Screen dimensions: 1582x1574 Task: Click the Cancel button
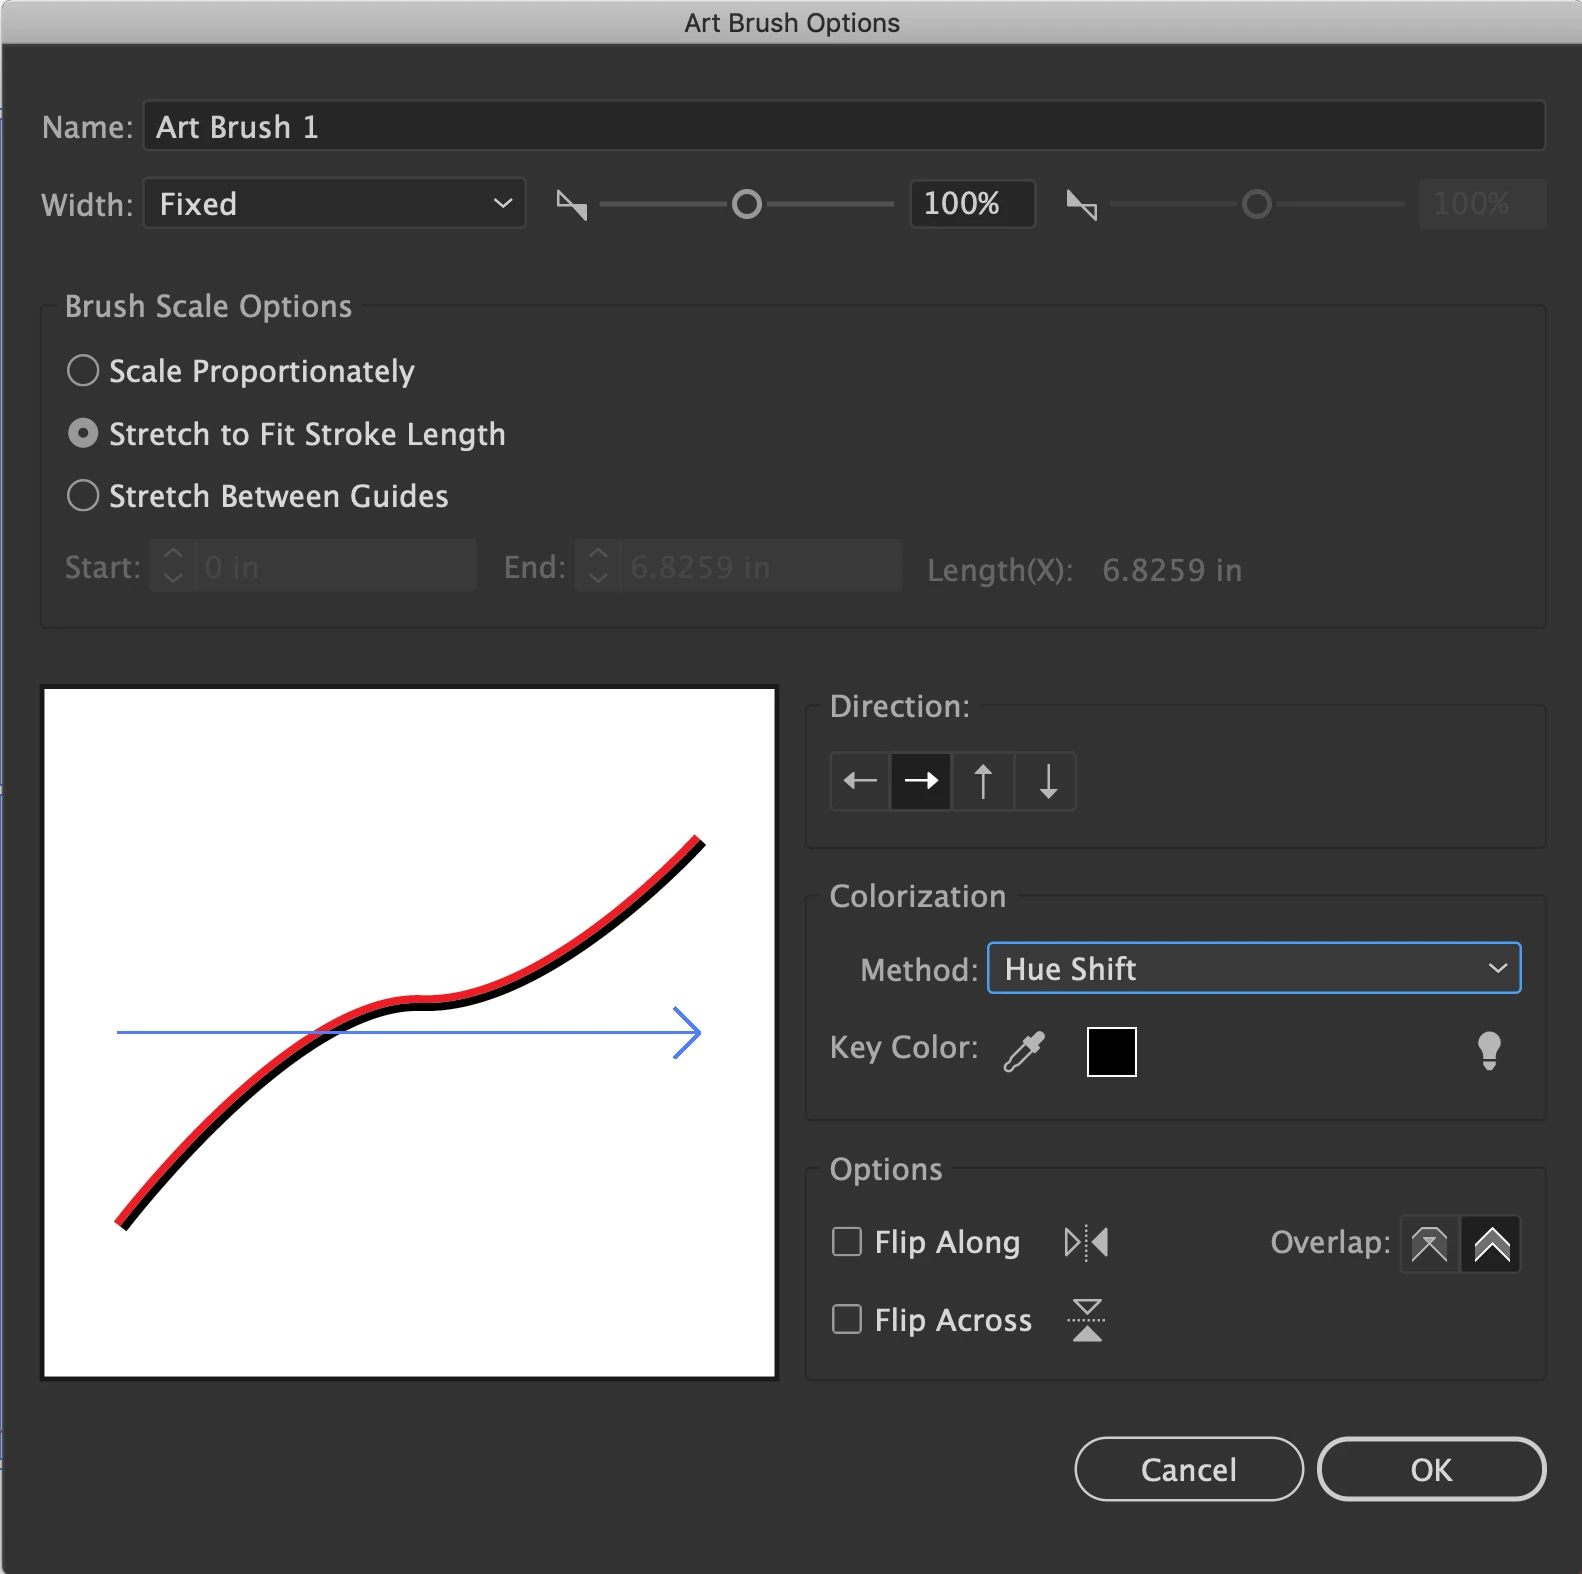[x=1189, y=1469]
